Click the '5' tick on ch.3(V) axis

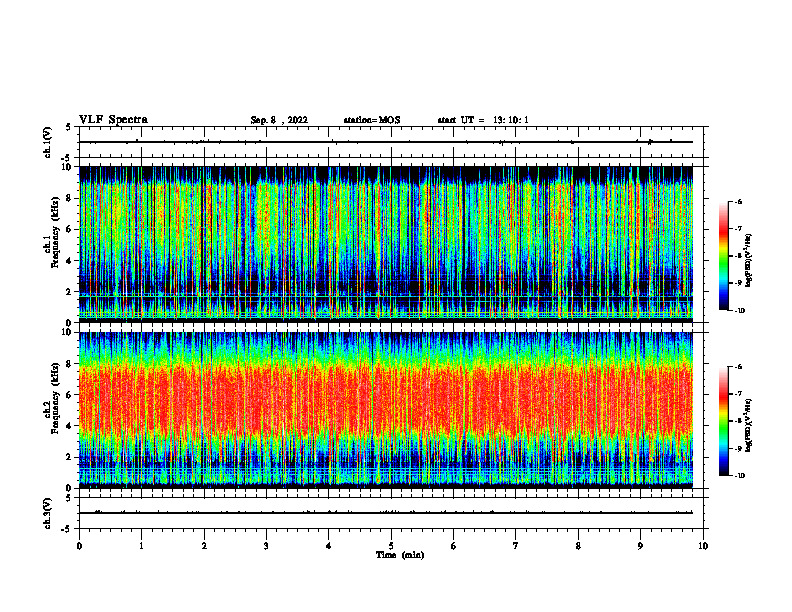(x=69, y=498)
